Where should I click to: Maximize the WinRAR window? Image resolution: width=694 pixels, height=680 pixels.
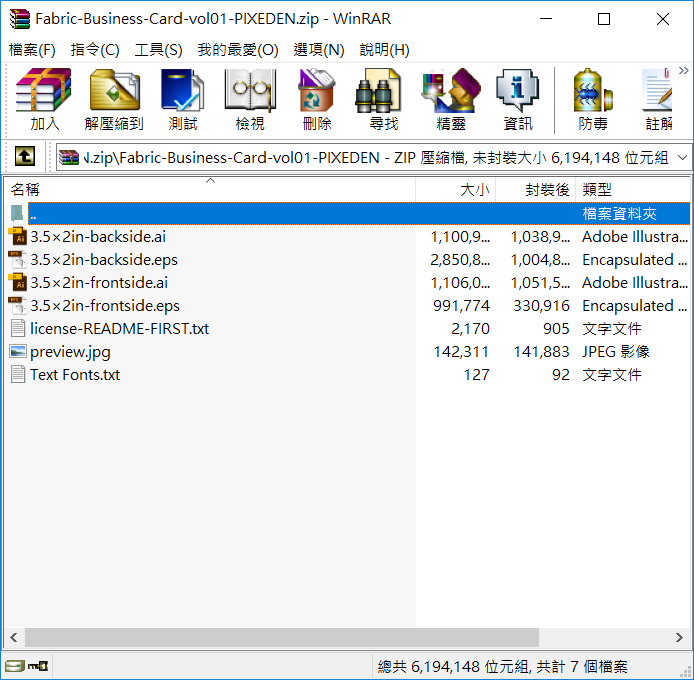click(x=604, y=19)
